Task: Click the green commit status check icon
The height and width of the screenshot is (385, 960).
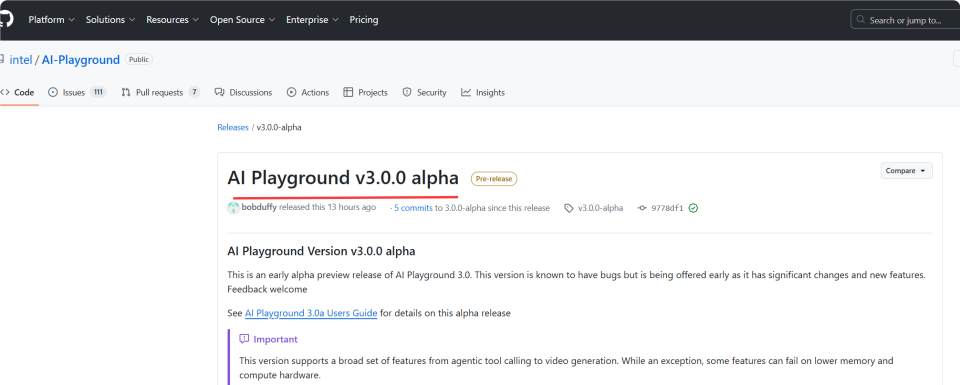Action: [x=693, y=208]
